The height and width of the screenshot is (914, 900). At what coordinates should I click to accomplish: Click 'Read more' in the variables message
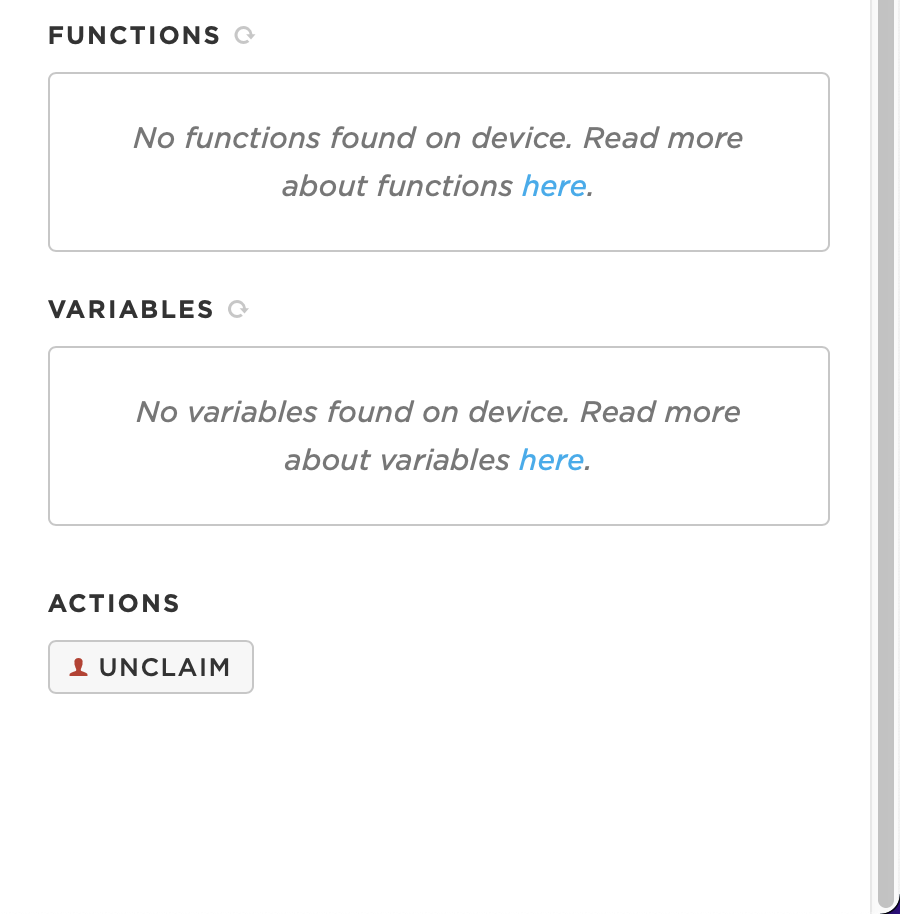tap(660, 412)
